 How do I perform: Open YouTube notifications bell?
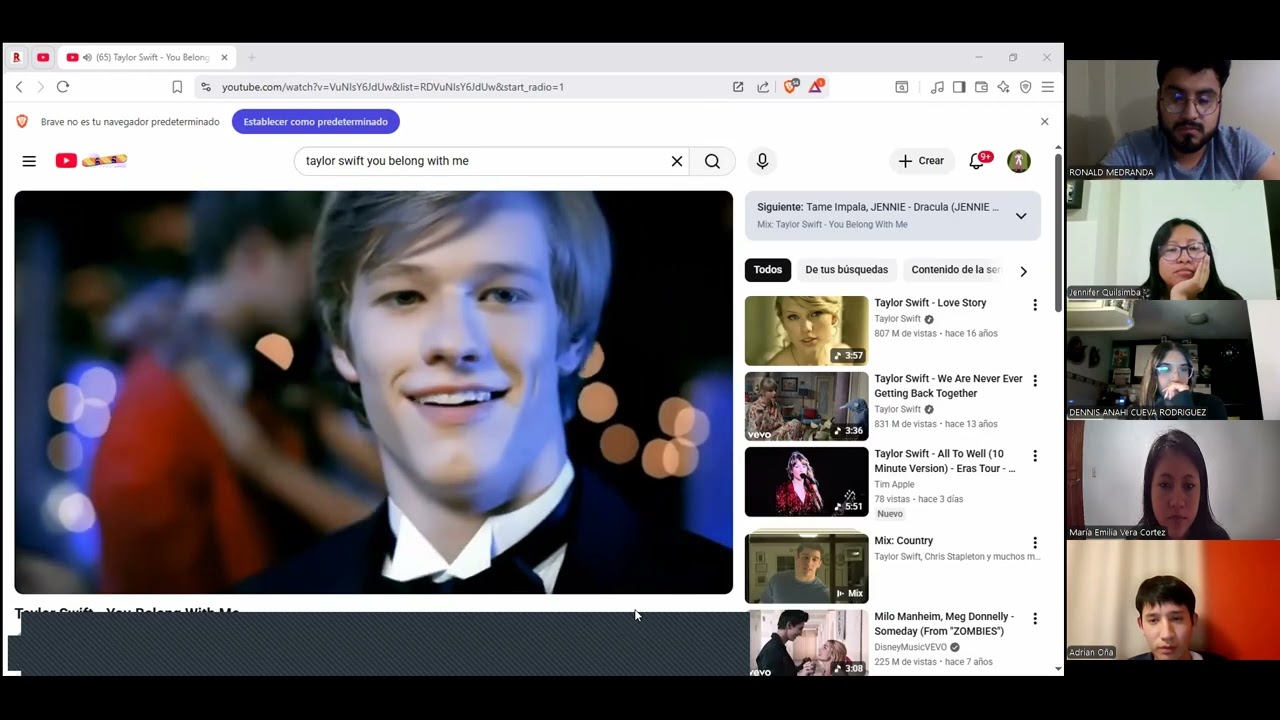978,161
